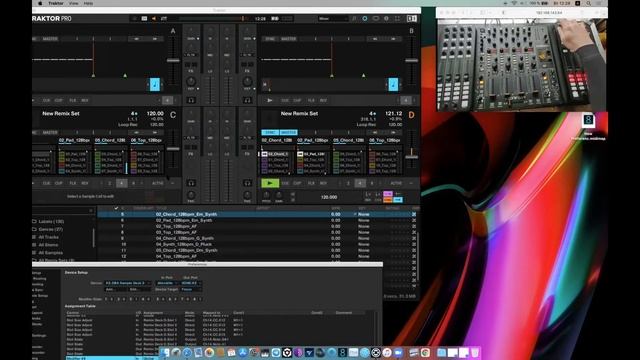Select All Tracks in browser tree

[48, 237]
